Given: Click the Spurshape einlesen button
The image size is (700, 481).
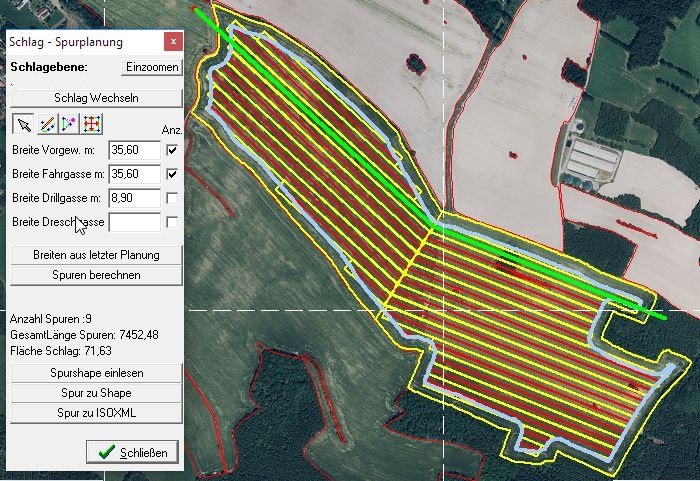Looking at the screenshot, I should [95, 373].
